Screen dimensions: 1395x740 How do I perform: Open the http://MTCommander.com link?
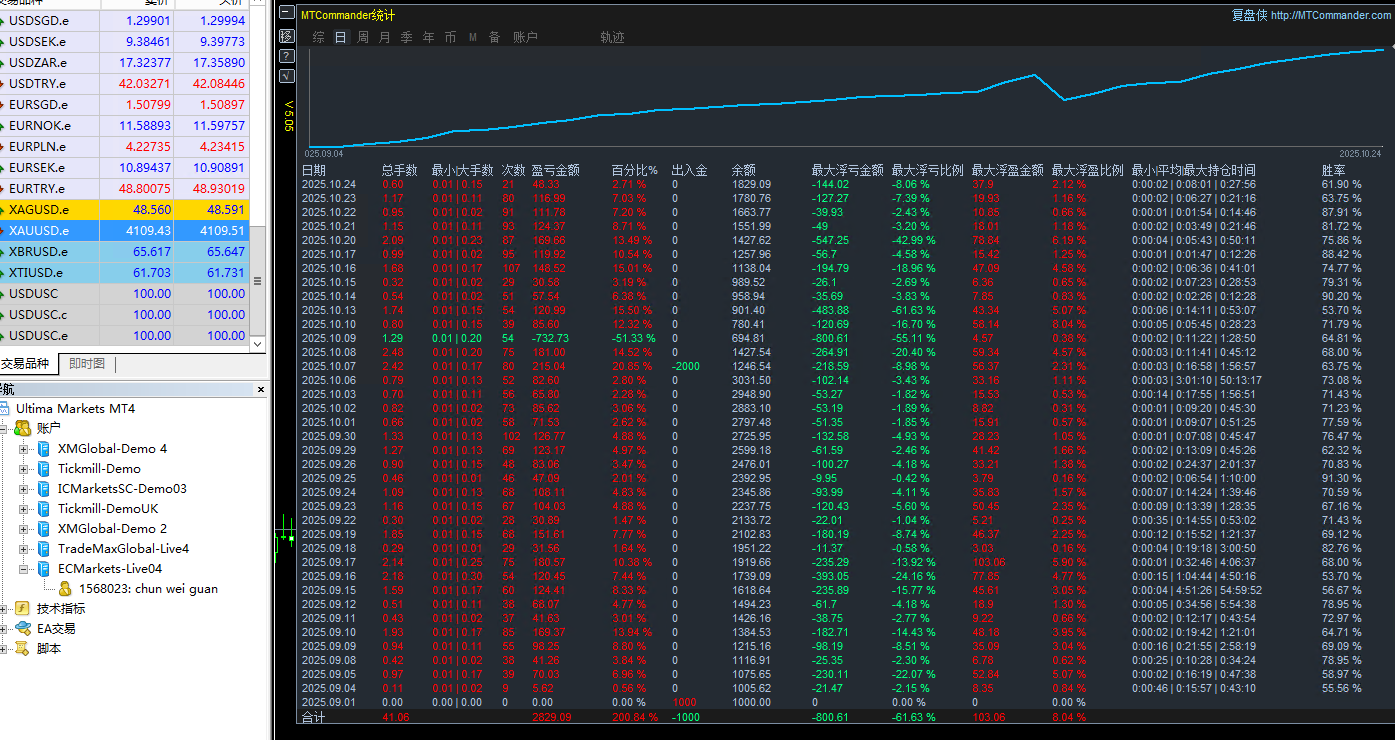pyautogui.click(x=1331, y=15)
